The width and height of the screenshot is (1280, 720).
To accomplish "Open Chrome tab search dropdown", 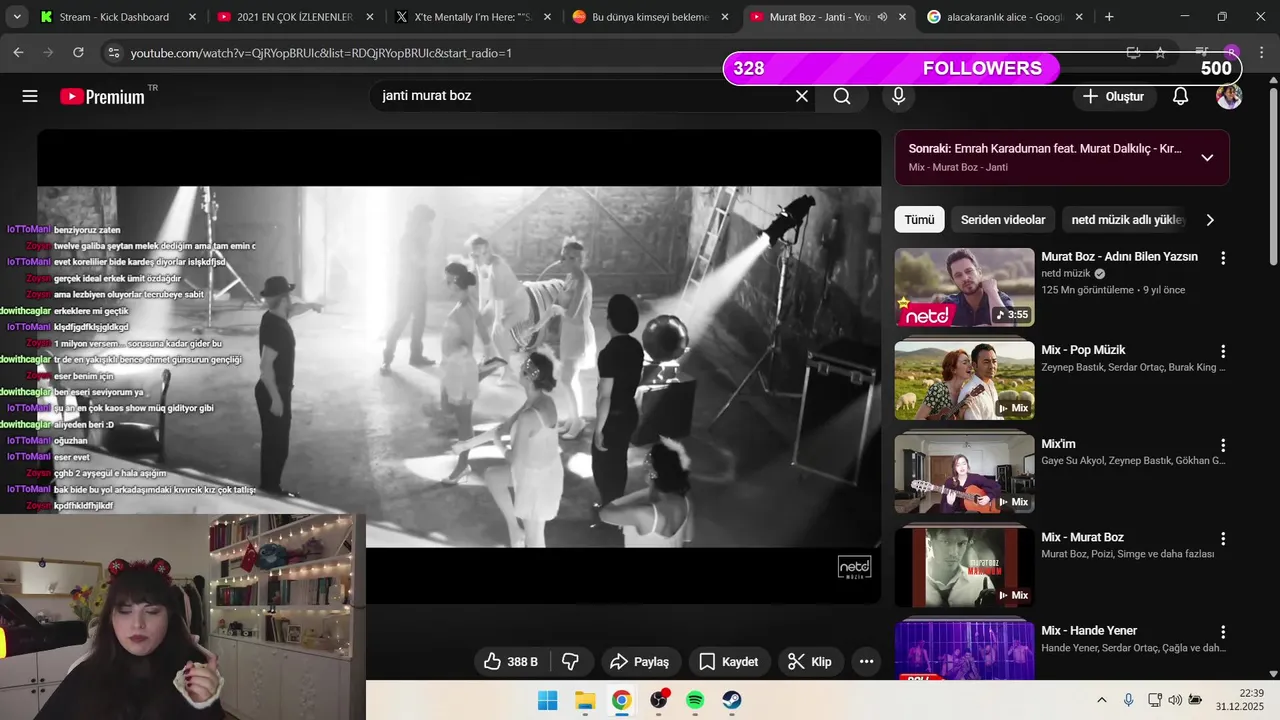I will [x=17, y=17].
